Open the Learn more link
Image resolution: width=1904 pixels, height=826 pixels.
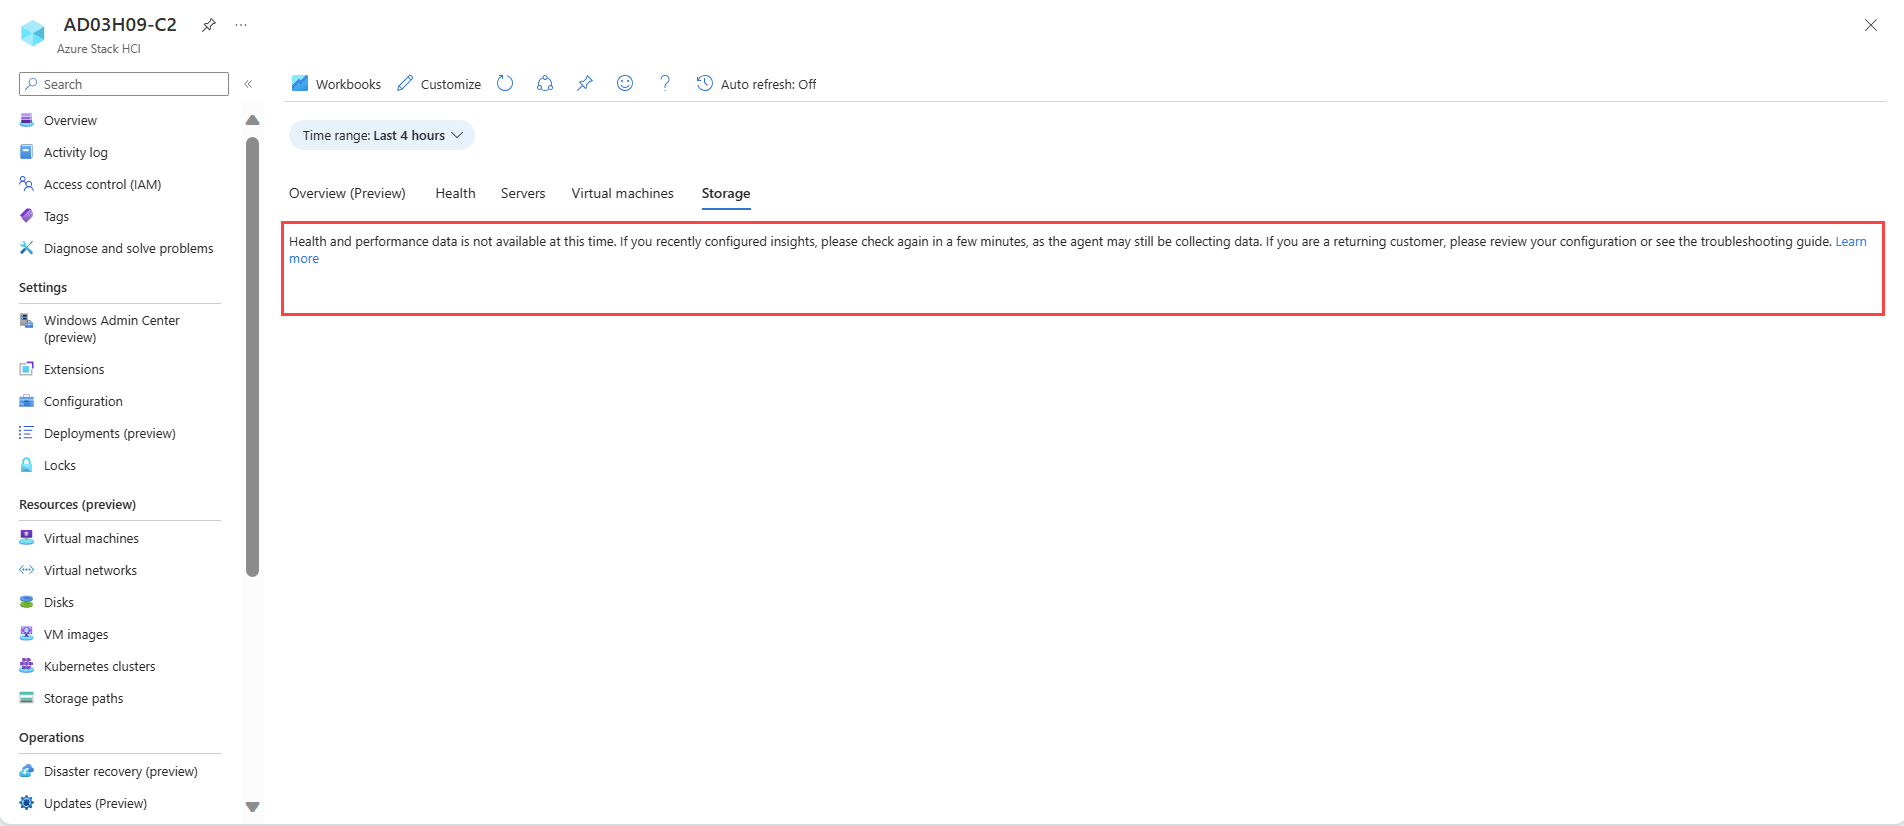1850,242
